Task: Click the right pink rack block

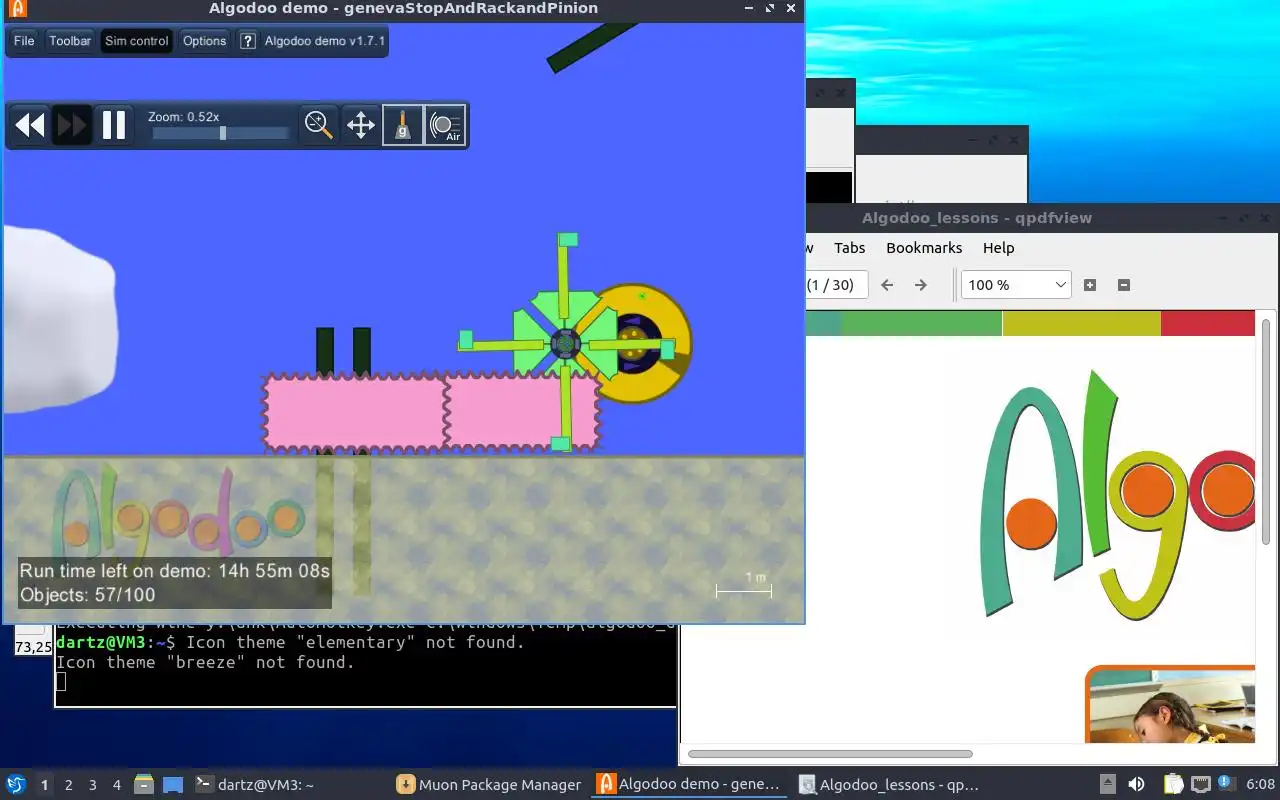Action: pos(521,414)
